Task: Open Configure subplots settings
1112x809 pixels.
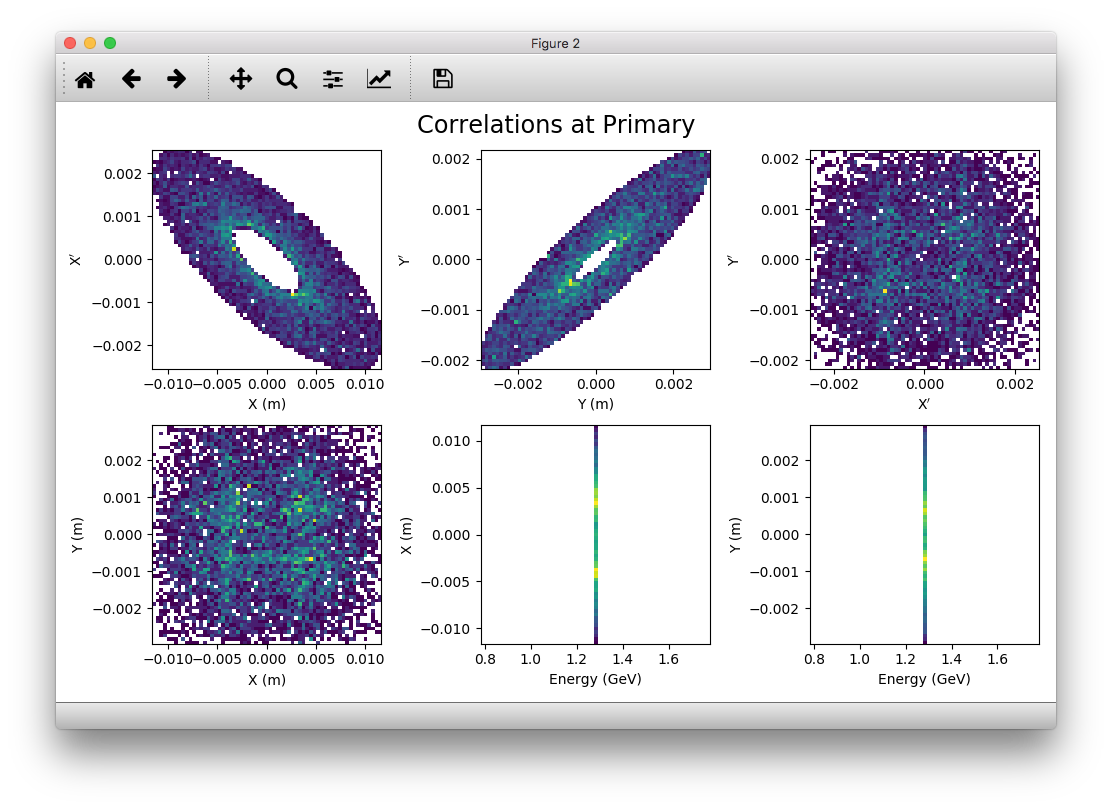Action: pos(333,79)
